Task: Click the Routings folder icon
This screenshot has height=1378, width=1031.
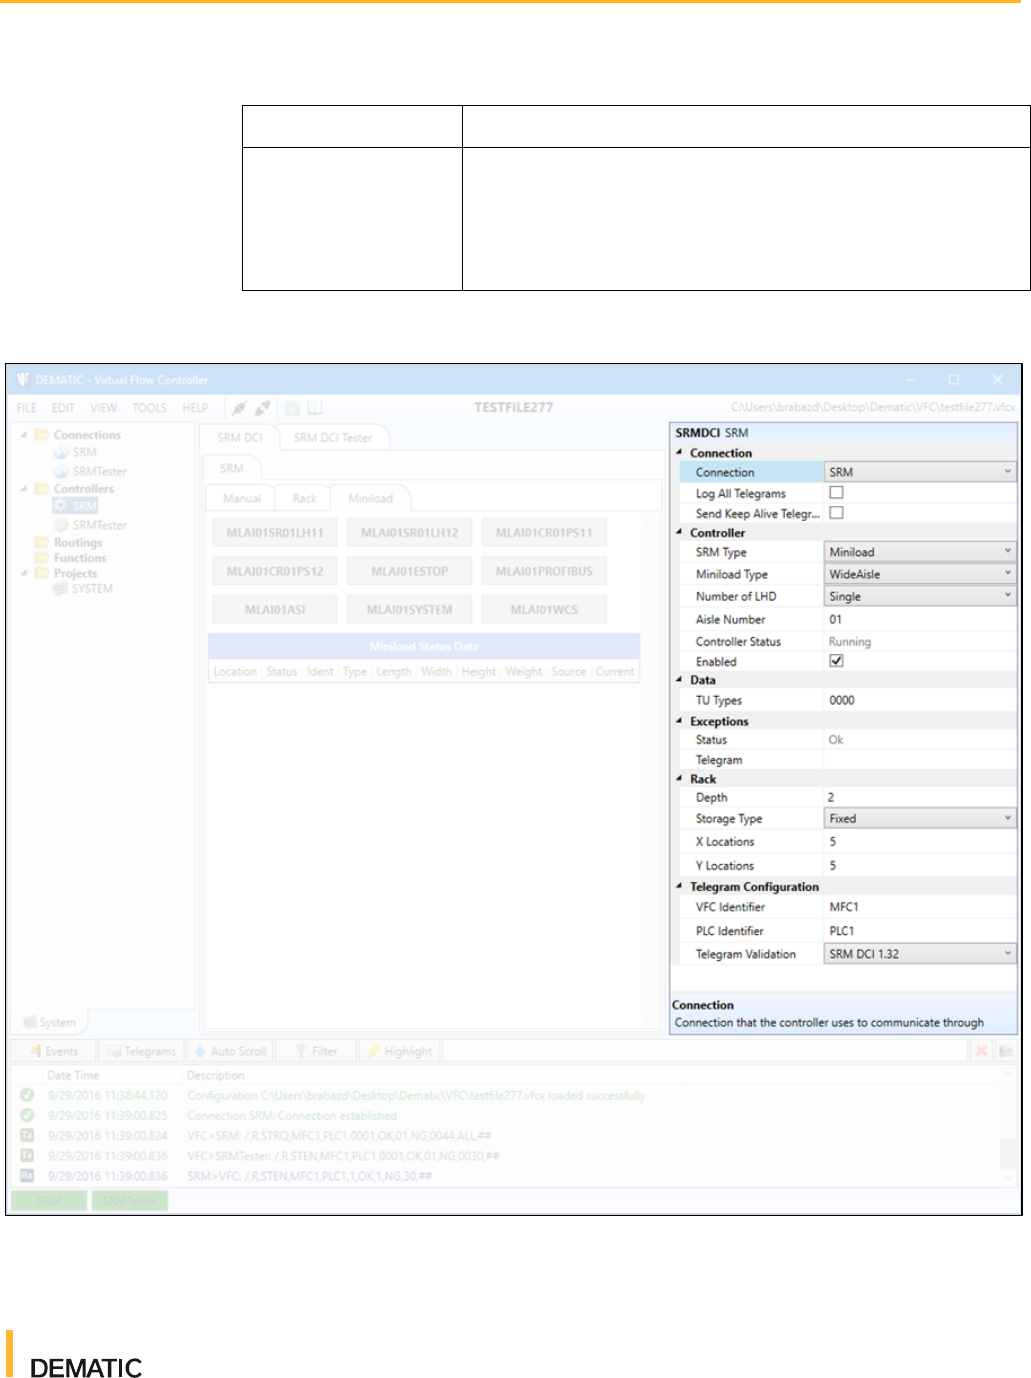Action: [x=42, y=543]
